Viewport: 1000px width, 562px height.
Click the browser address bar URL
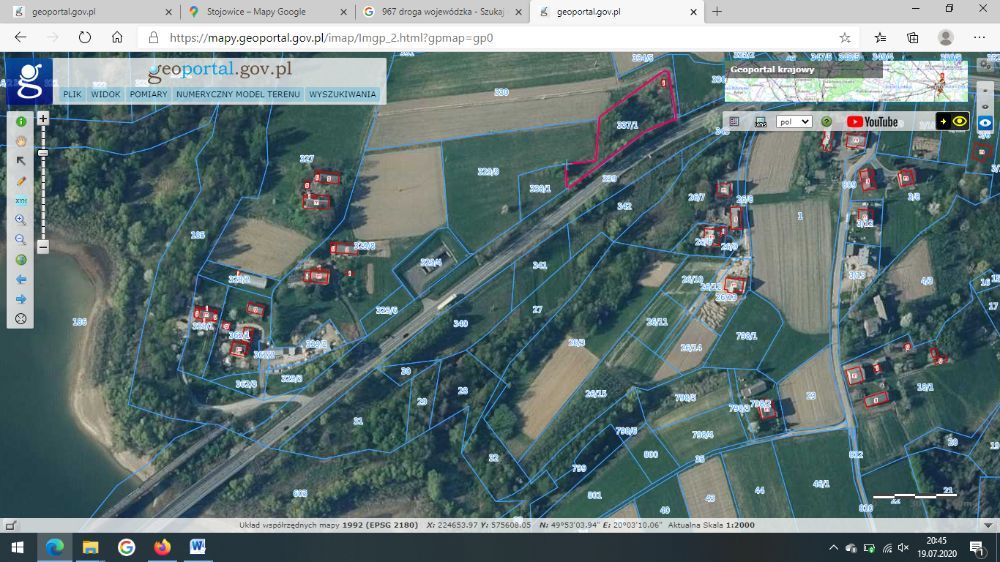click(331, 38)
